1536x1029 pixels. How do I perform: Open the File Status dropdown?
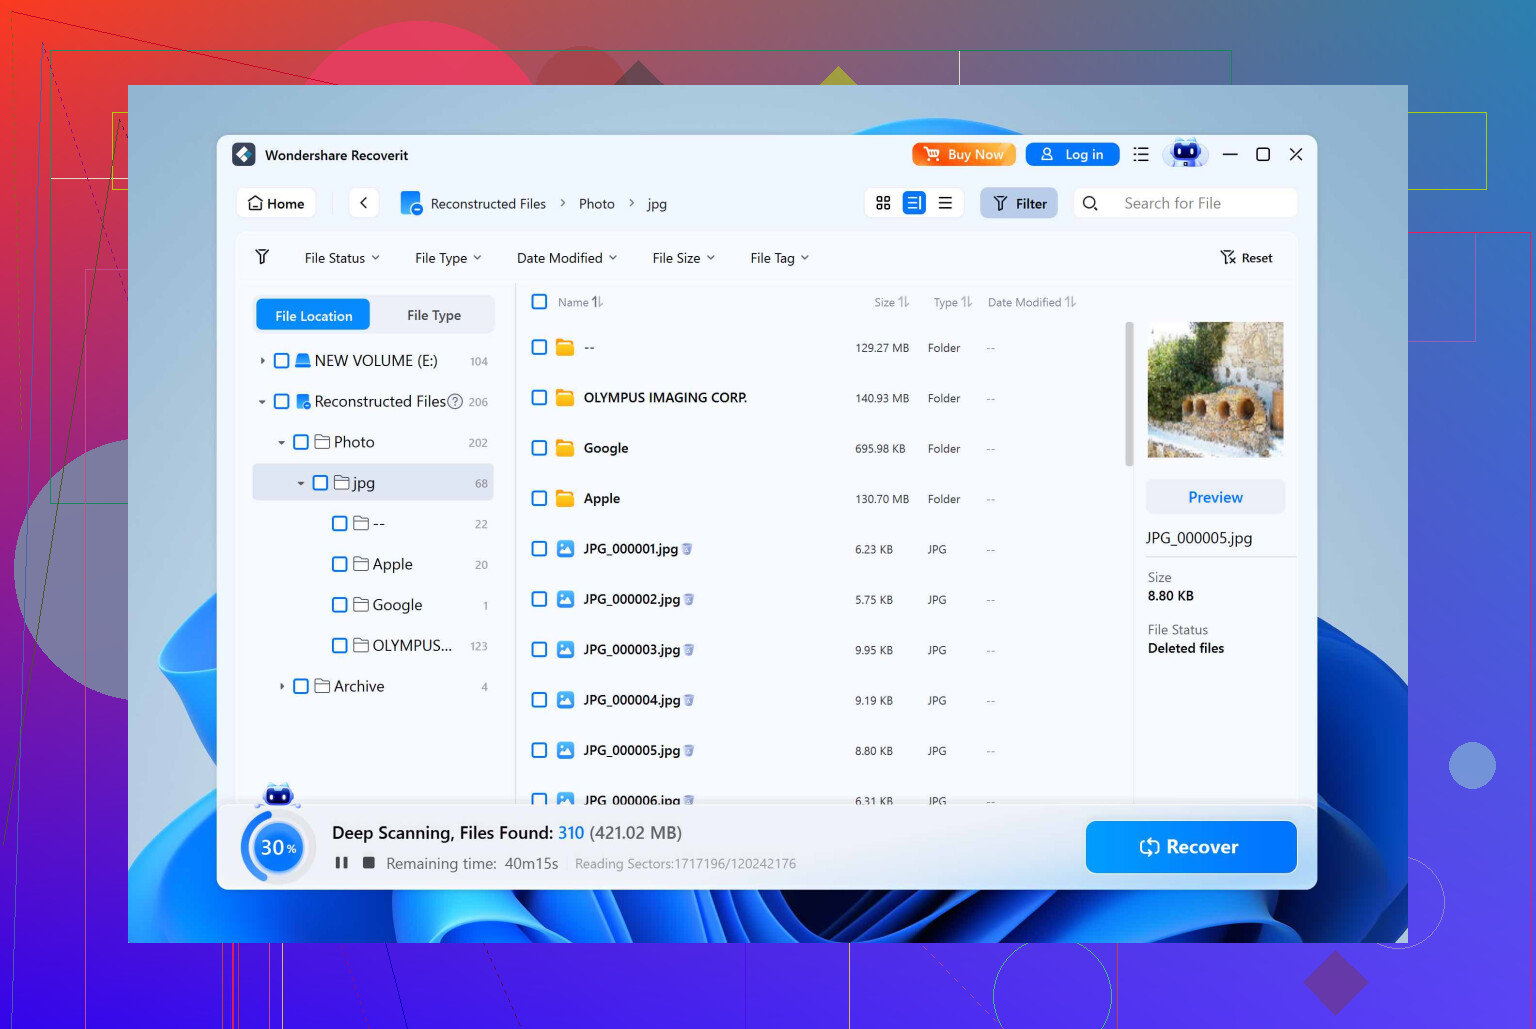pyautogui.click(x=342, y=258)
